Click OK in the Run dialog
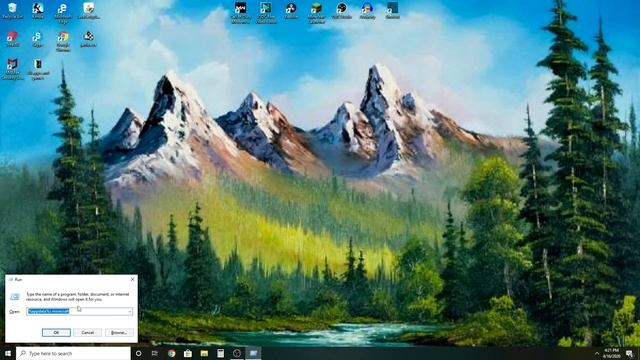Image resolution: width=640 pixels, height=360 pixels. [x=56, y=333]
